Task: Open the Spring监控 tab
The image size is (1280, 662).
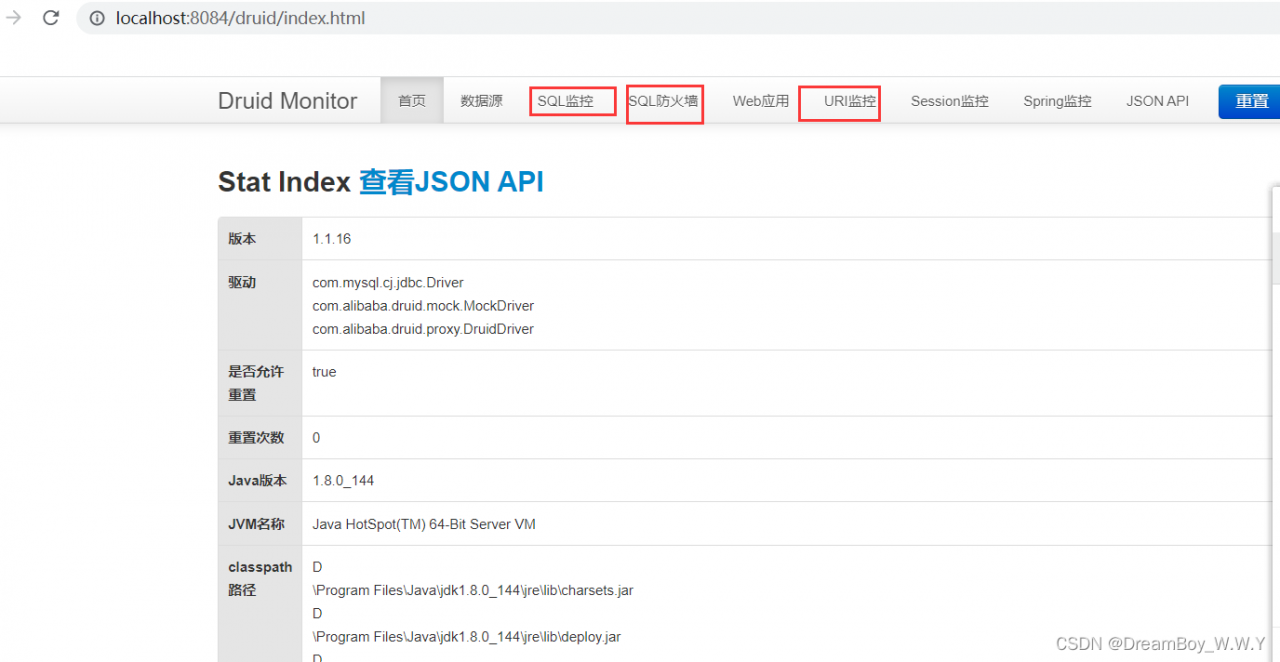Action: click(1057, 101)
